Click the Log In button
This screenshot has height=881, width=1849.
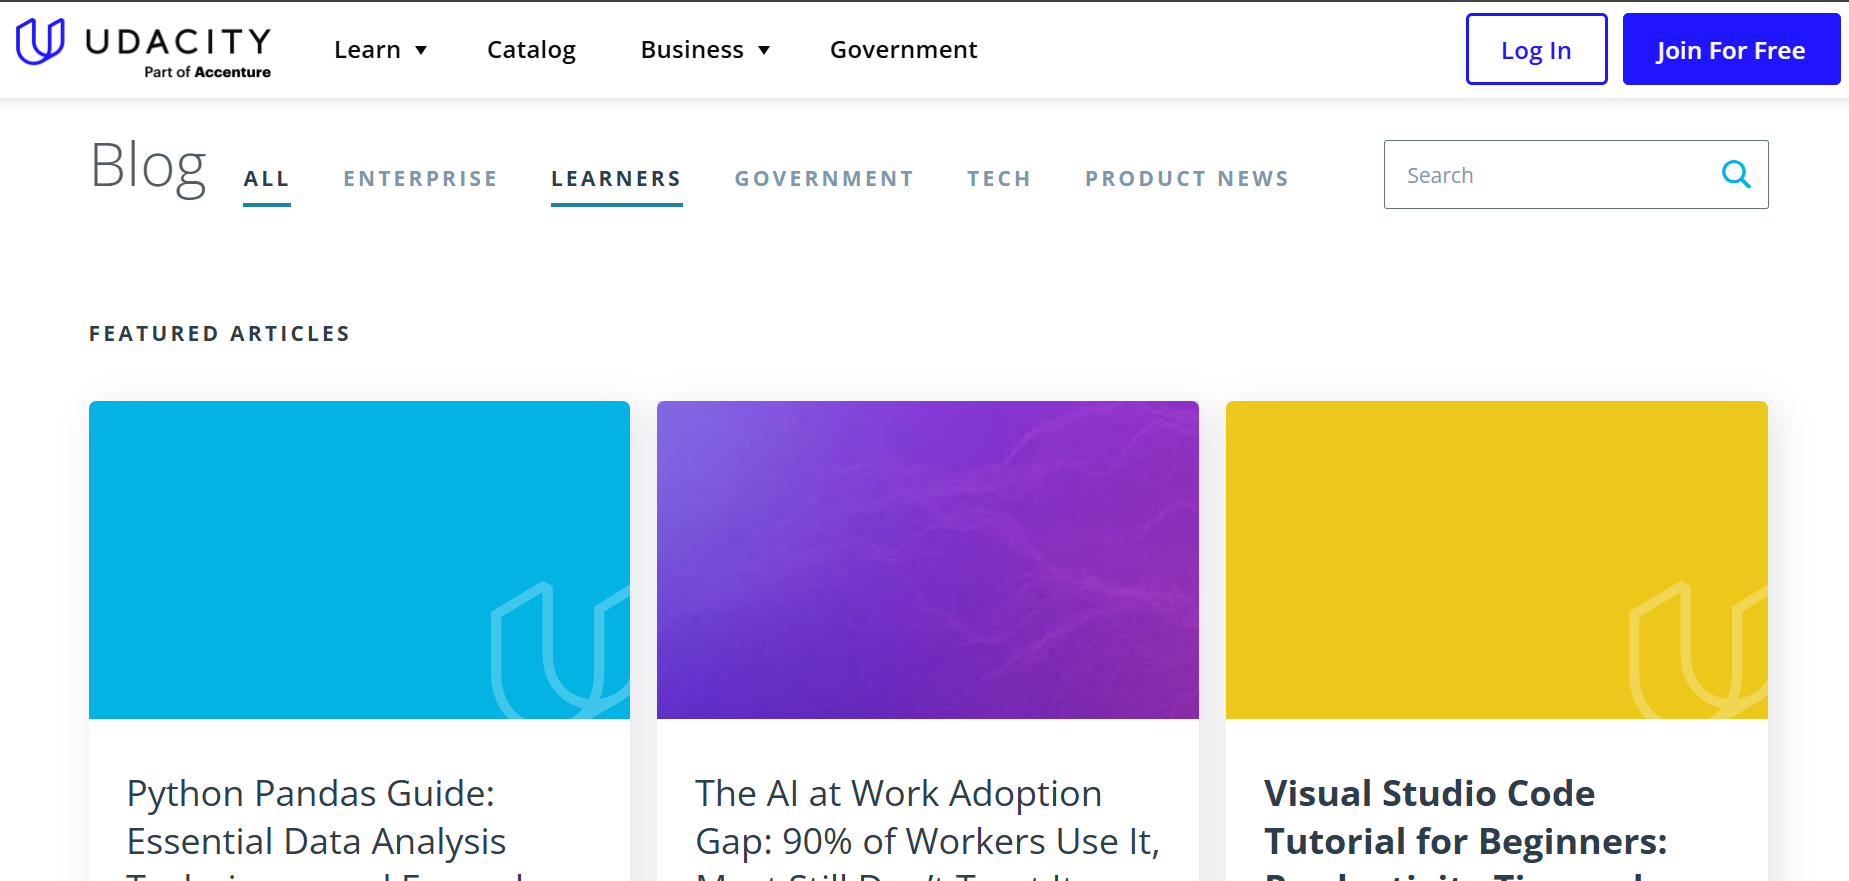point(1536,50)
